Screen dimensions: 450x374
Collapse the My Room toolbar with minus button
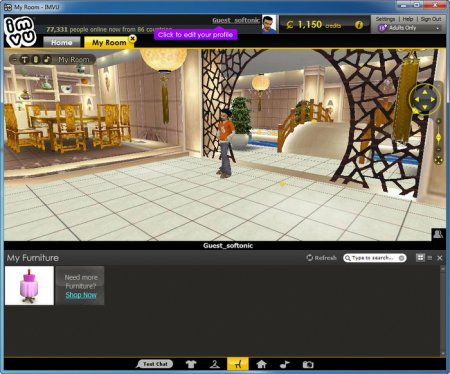(x=14, y=60)
